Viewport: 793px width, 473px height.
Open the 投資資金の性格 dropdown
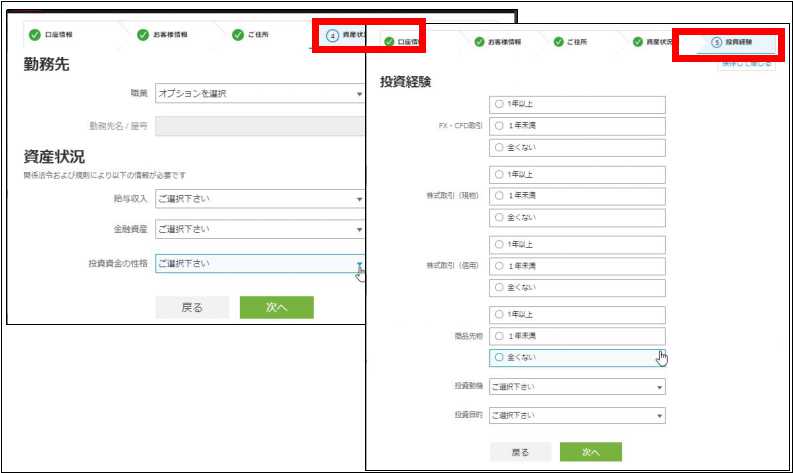tap(260, 263)
